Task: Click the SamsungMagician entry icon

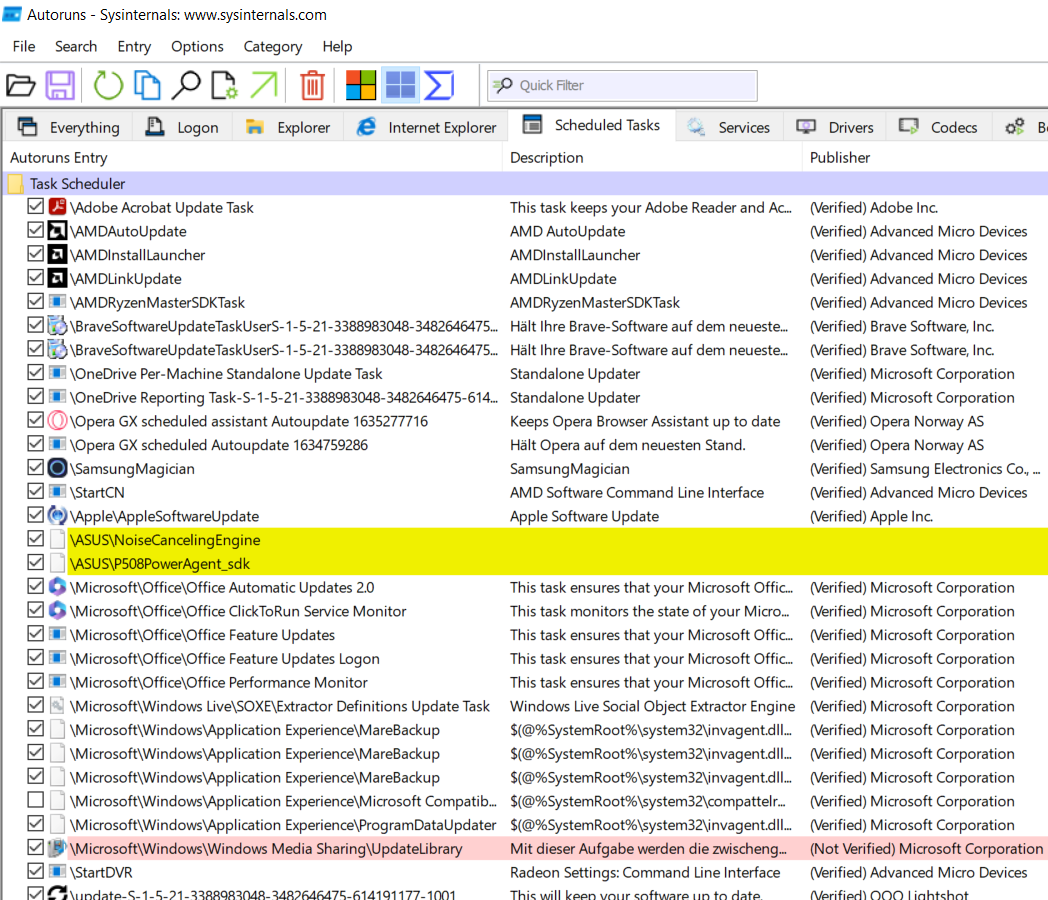Action: point(57,468)
